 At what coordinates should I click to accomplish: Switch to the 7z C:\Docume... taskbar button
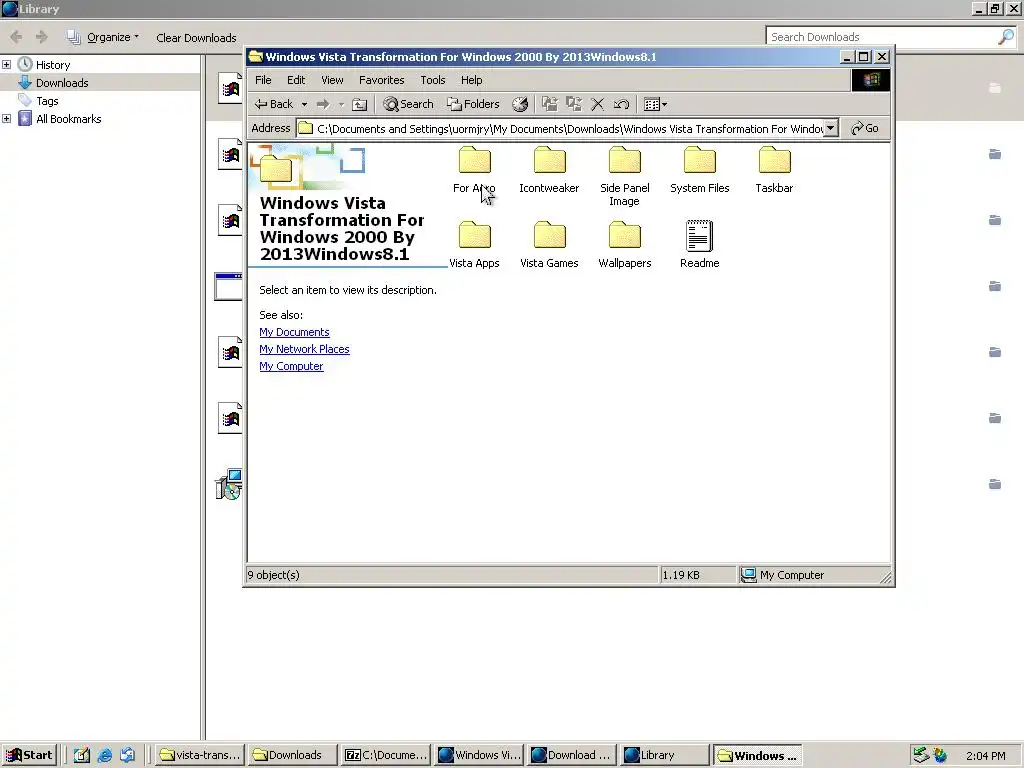point(386,756)
